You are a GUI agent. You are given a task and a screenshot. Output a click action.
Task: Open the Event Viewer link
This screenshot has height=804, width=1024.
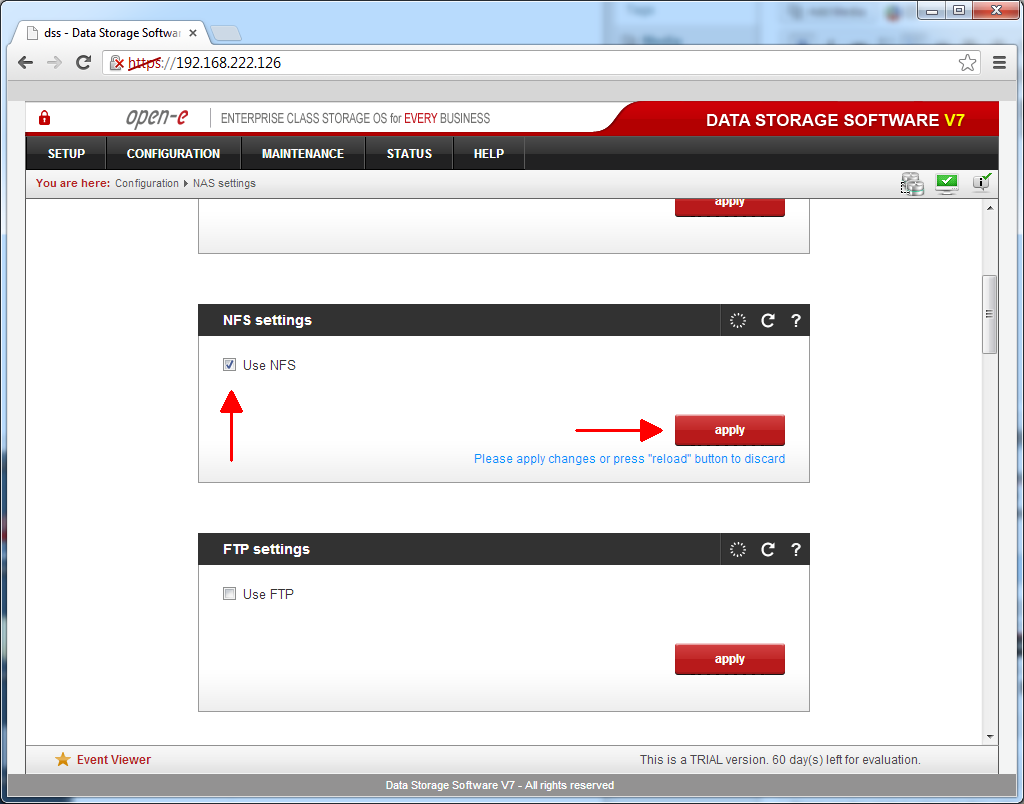point(114,760)
